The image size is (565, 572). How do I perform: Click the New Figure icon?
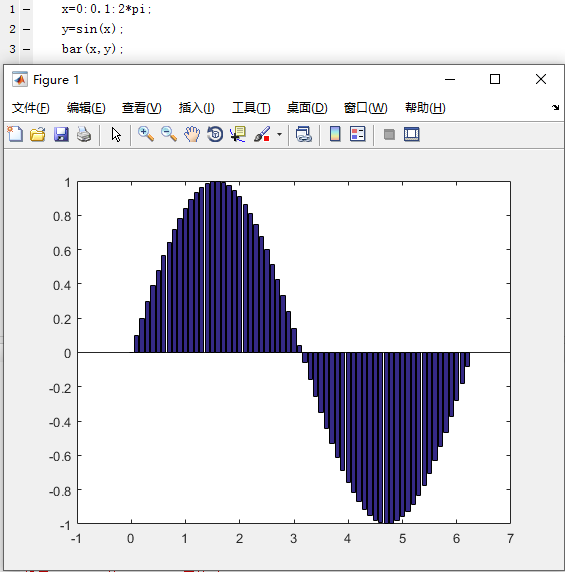[15, 134]
